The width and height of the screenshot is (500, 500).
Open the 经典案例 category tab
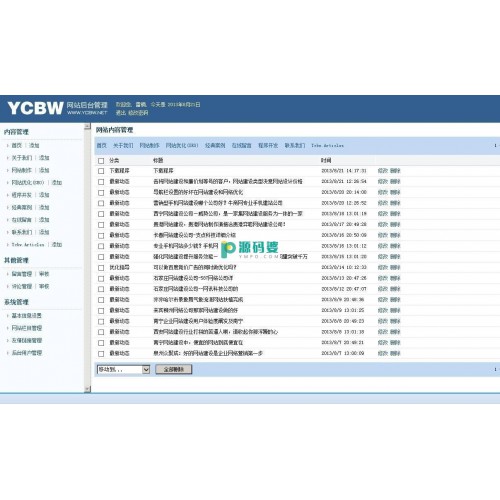pyautogui.click(x=215, y=145)
